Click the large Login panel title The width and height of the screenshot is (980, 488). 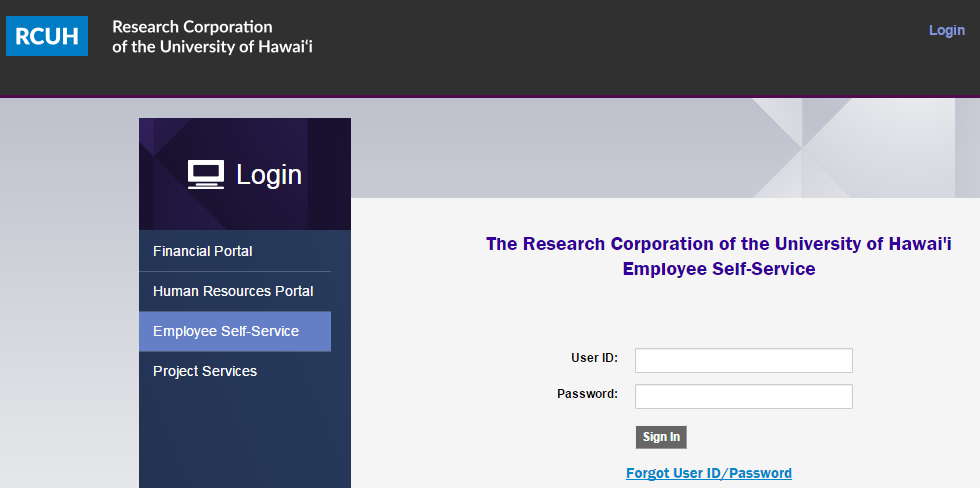pos(269,175)
